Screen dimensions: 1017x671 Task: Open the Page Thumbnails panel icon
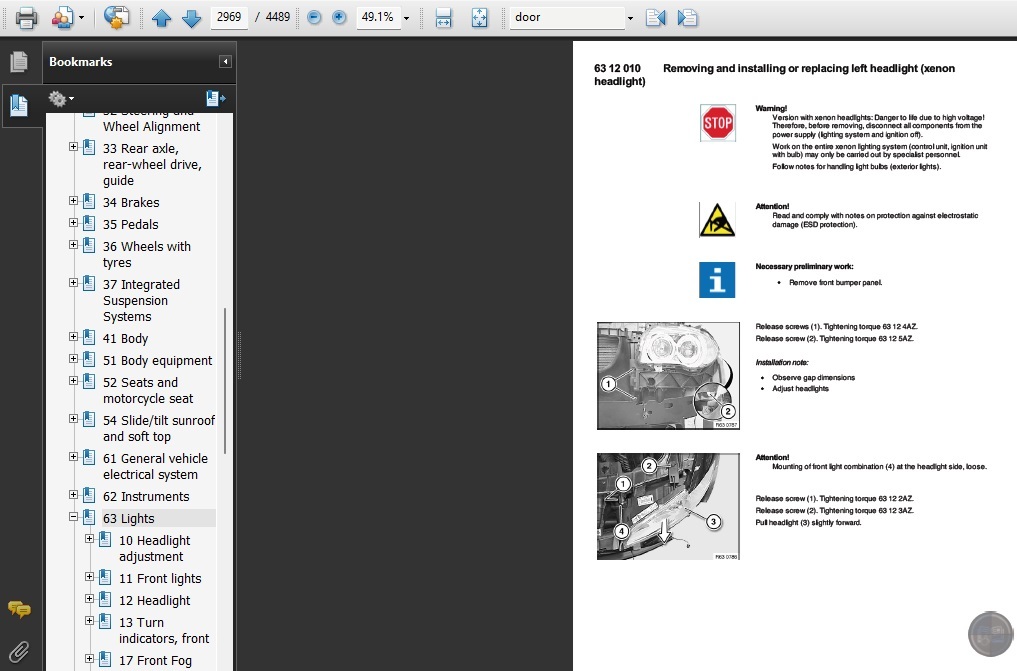pyautogui.click(x=19, y=62)
